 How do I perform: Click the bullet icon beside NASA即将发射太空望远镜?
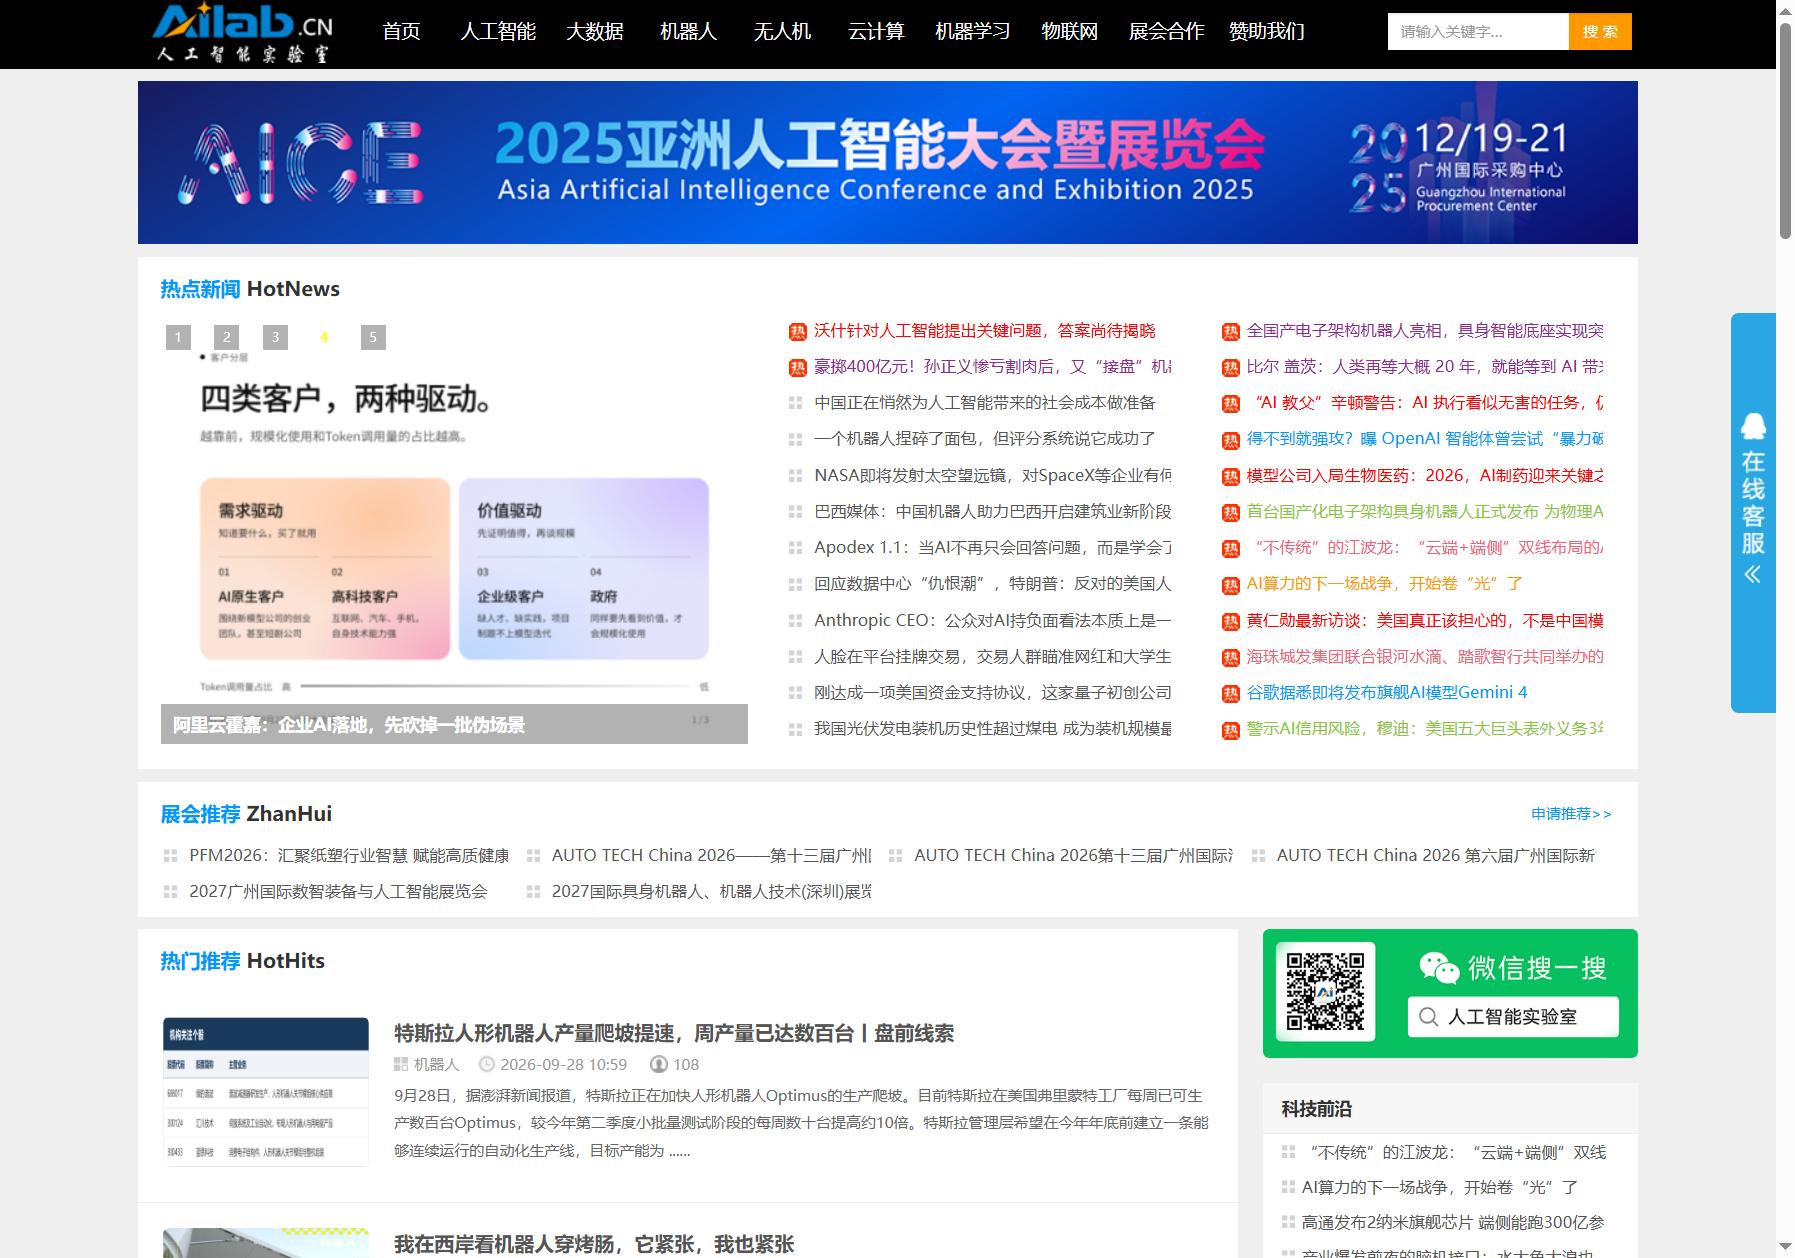tap(796, 476)
